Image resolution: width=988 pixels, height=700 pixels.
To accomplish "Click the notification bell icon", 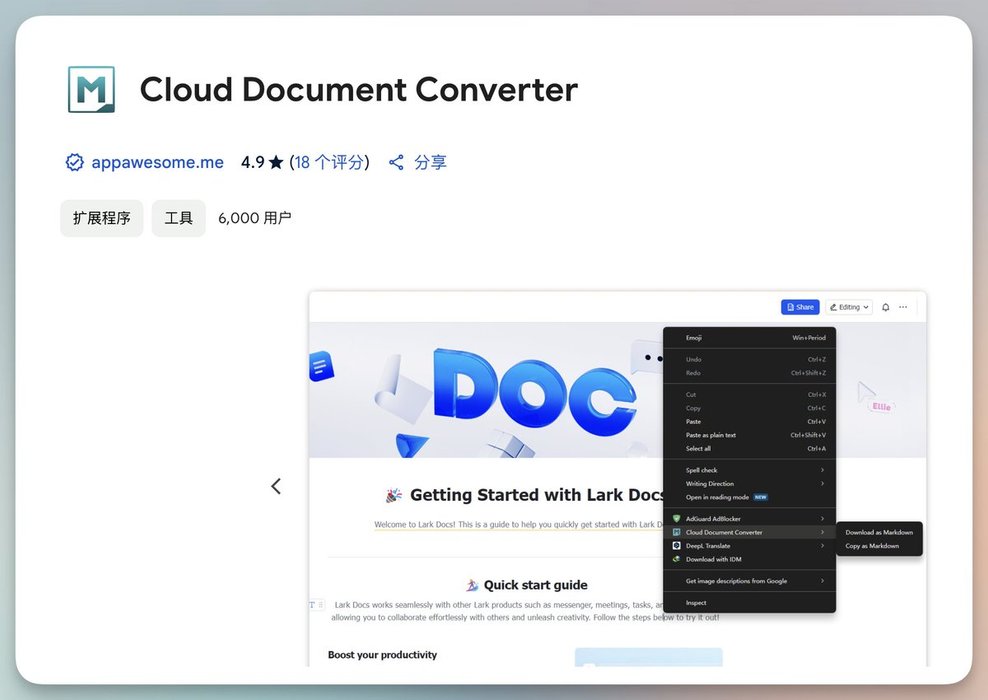I will coord(885,307).
